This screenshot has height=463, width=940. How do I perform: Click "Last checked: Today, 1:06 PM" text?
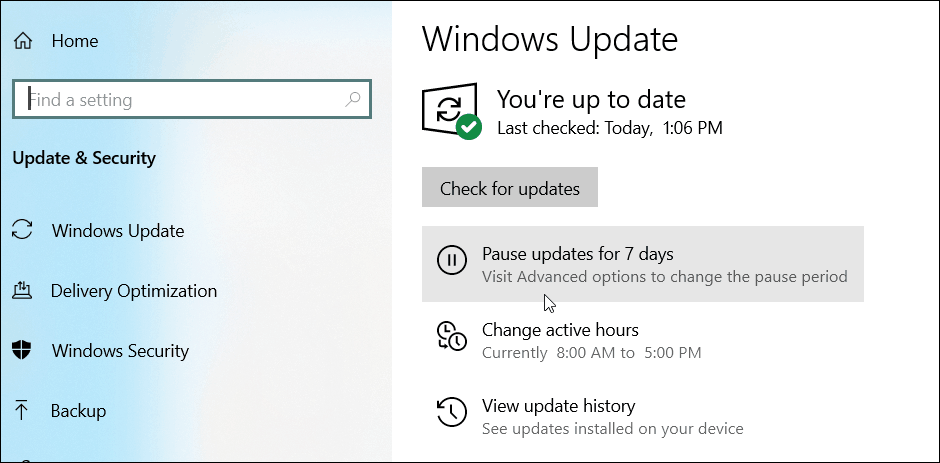(x=610, y=128)
